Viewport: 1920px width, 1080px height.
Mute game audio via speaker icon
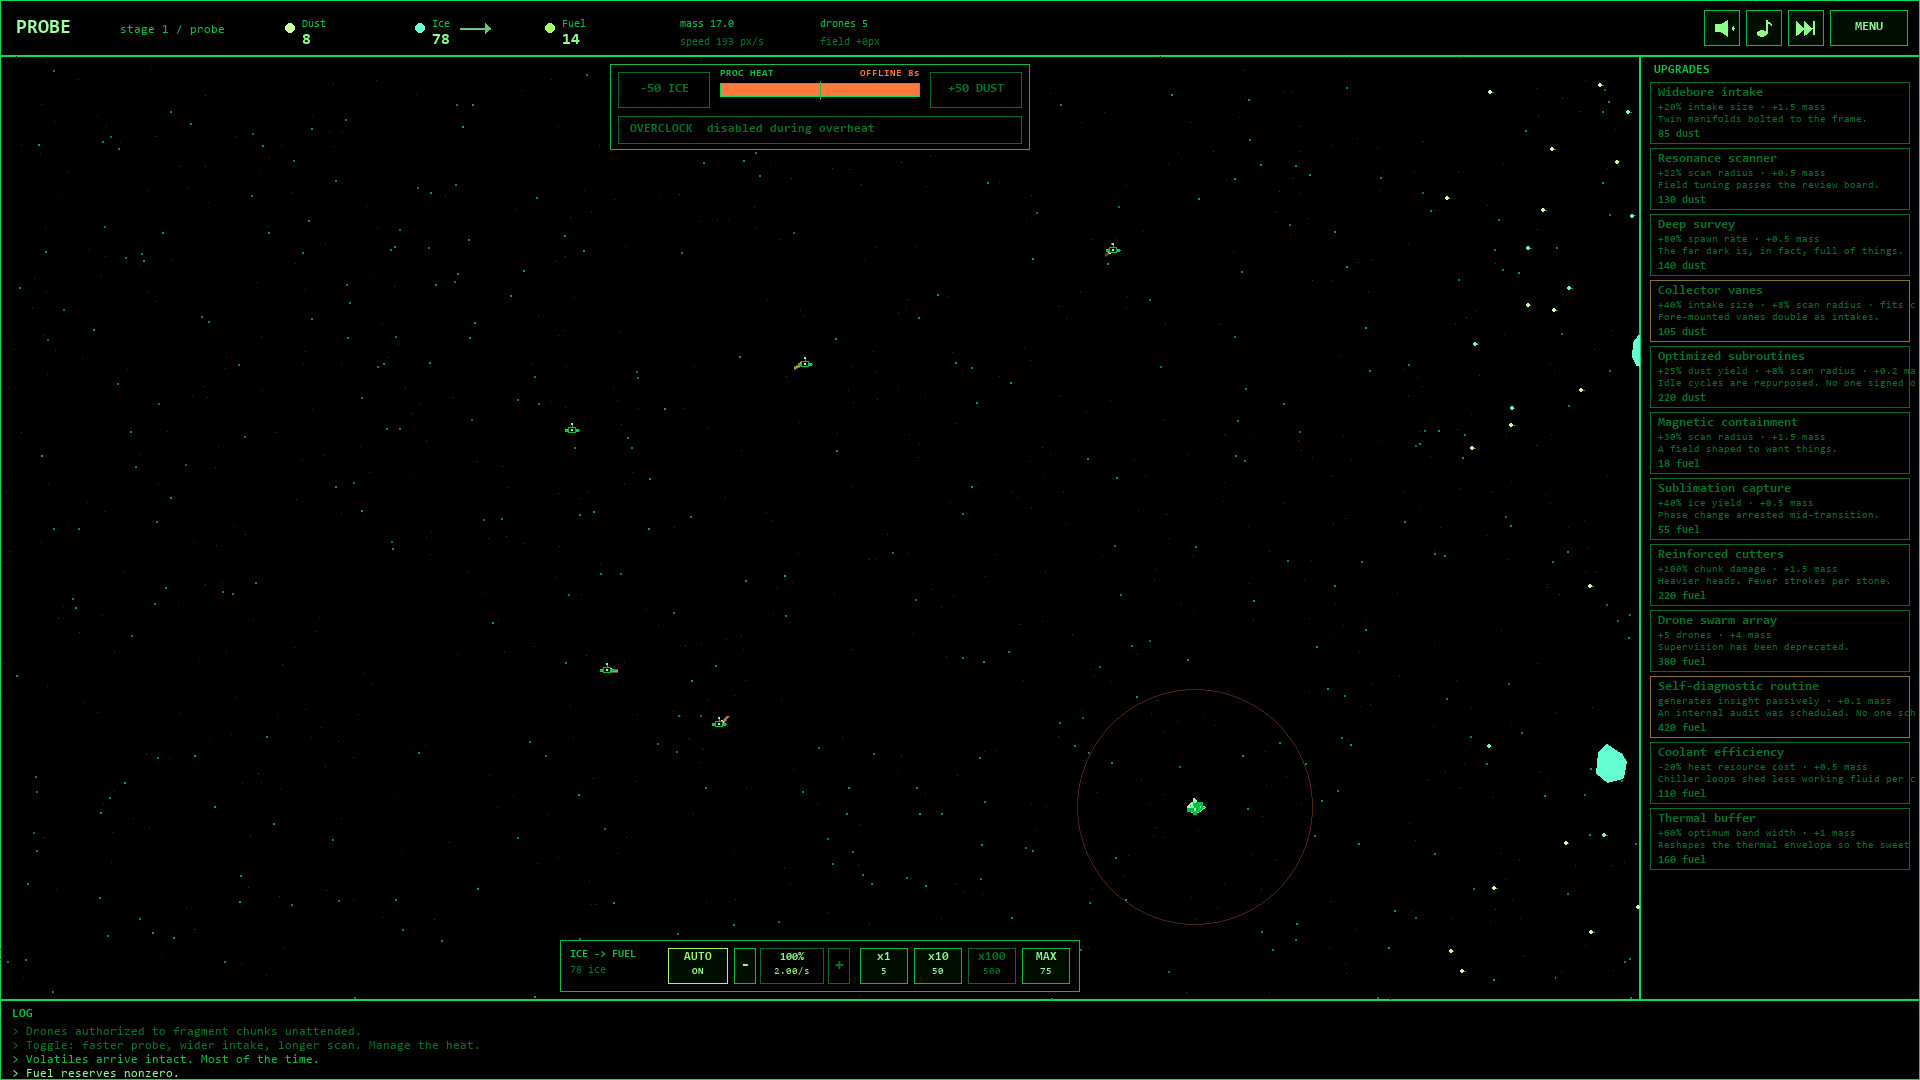pos(1721,27)
